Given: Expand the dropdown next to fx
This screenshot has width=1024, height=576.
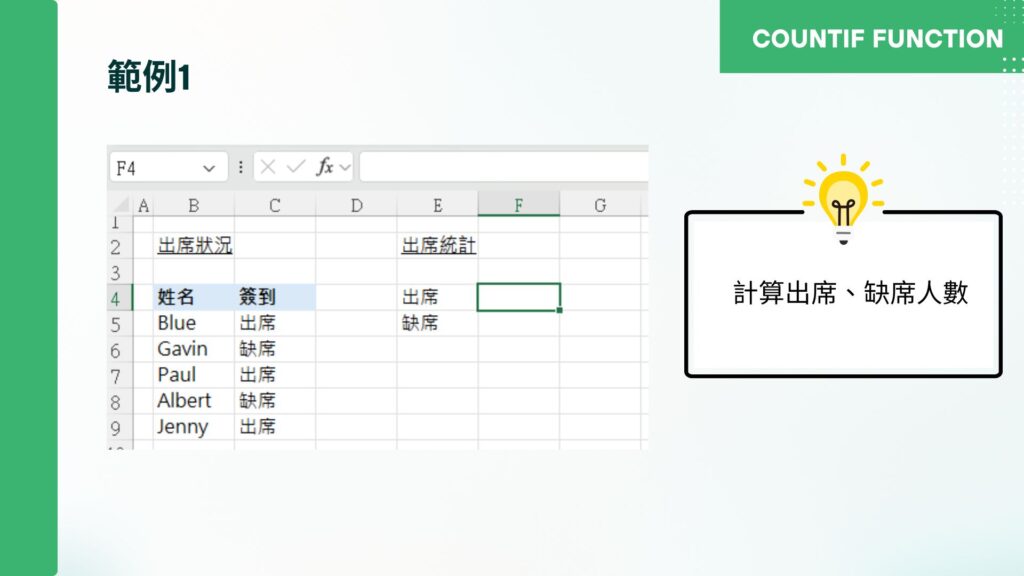Looking at the screenshot, I should [x=345, y=168].
